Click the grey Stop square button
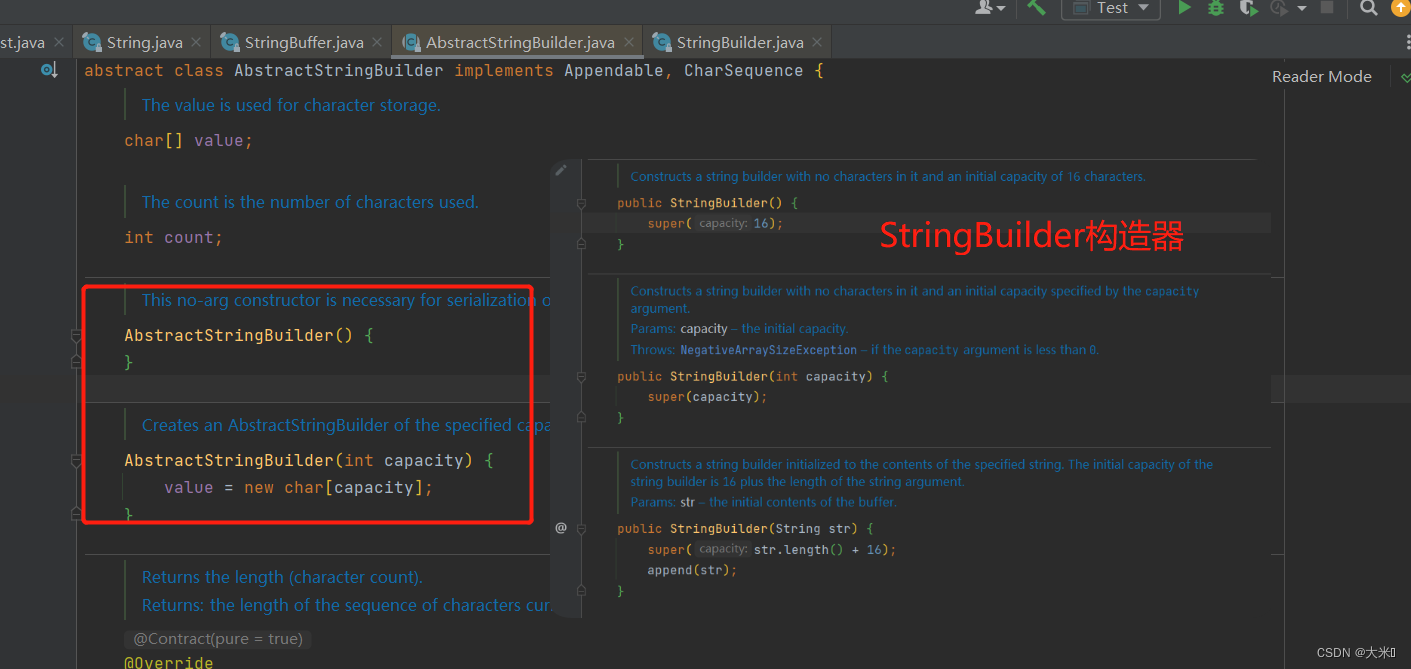1411x669 pixels. (x=1327, y=8)
